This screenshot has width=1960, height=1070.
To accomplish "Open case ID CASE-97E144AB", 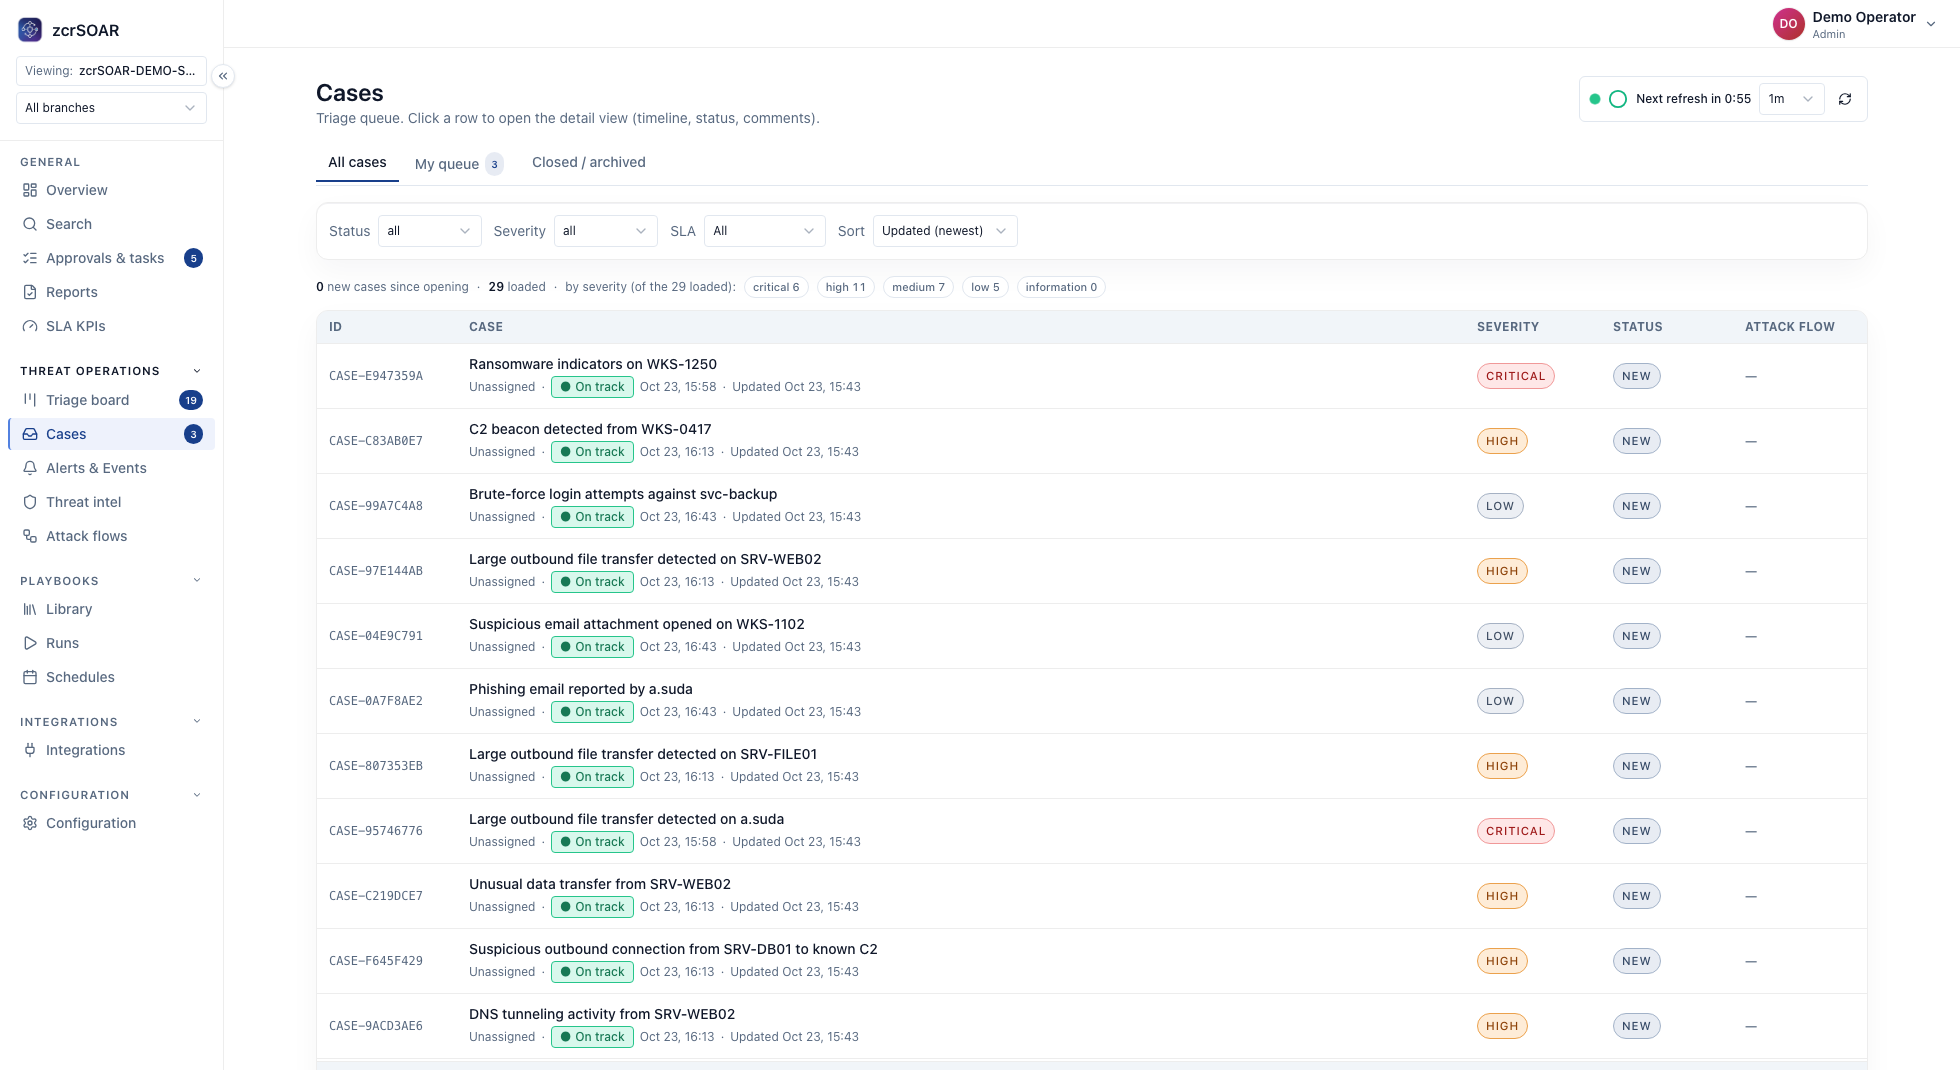I will coord(376,571).
